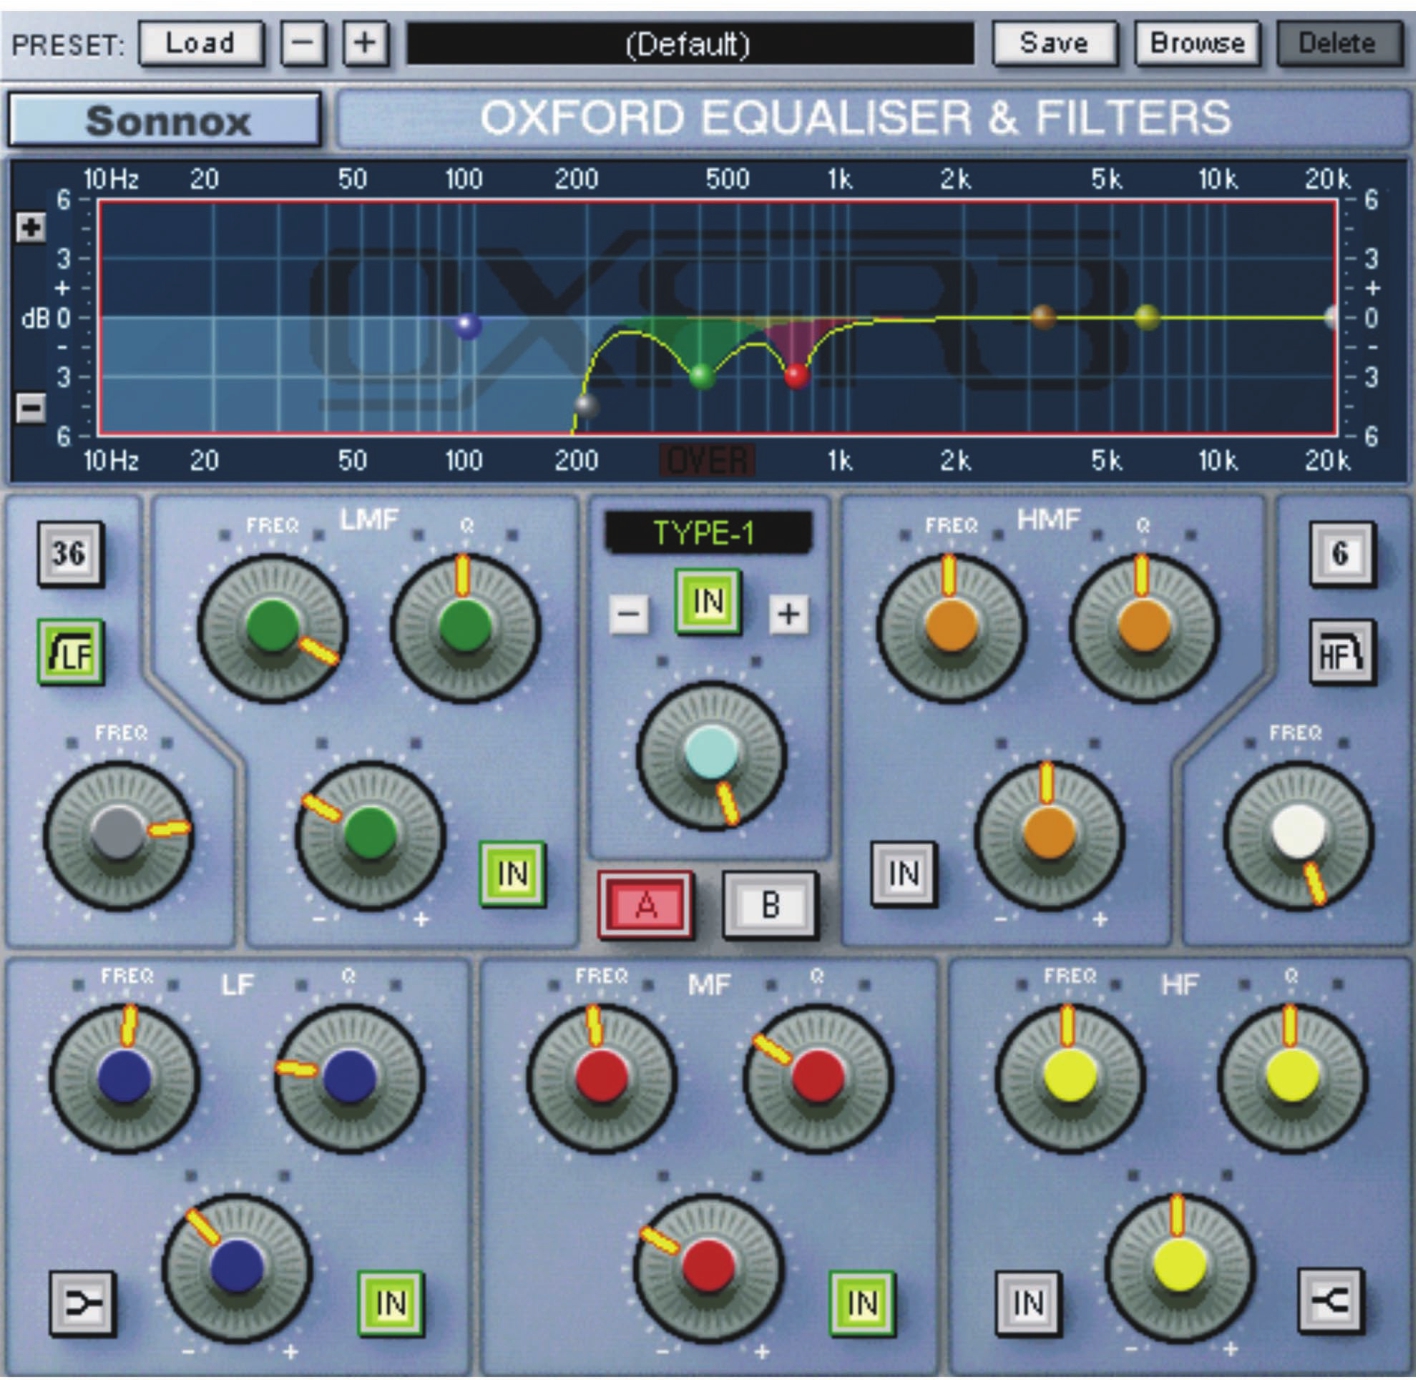This screenshot has width=1416, height=1380.
Task: Toggle the HF band IN switch
Action: (x=1028, y=1303)
